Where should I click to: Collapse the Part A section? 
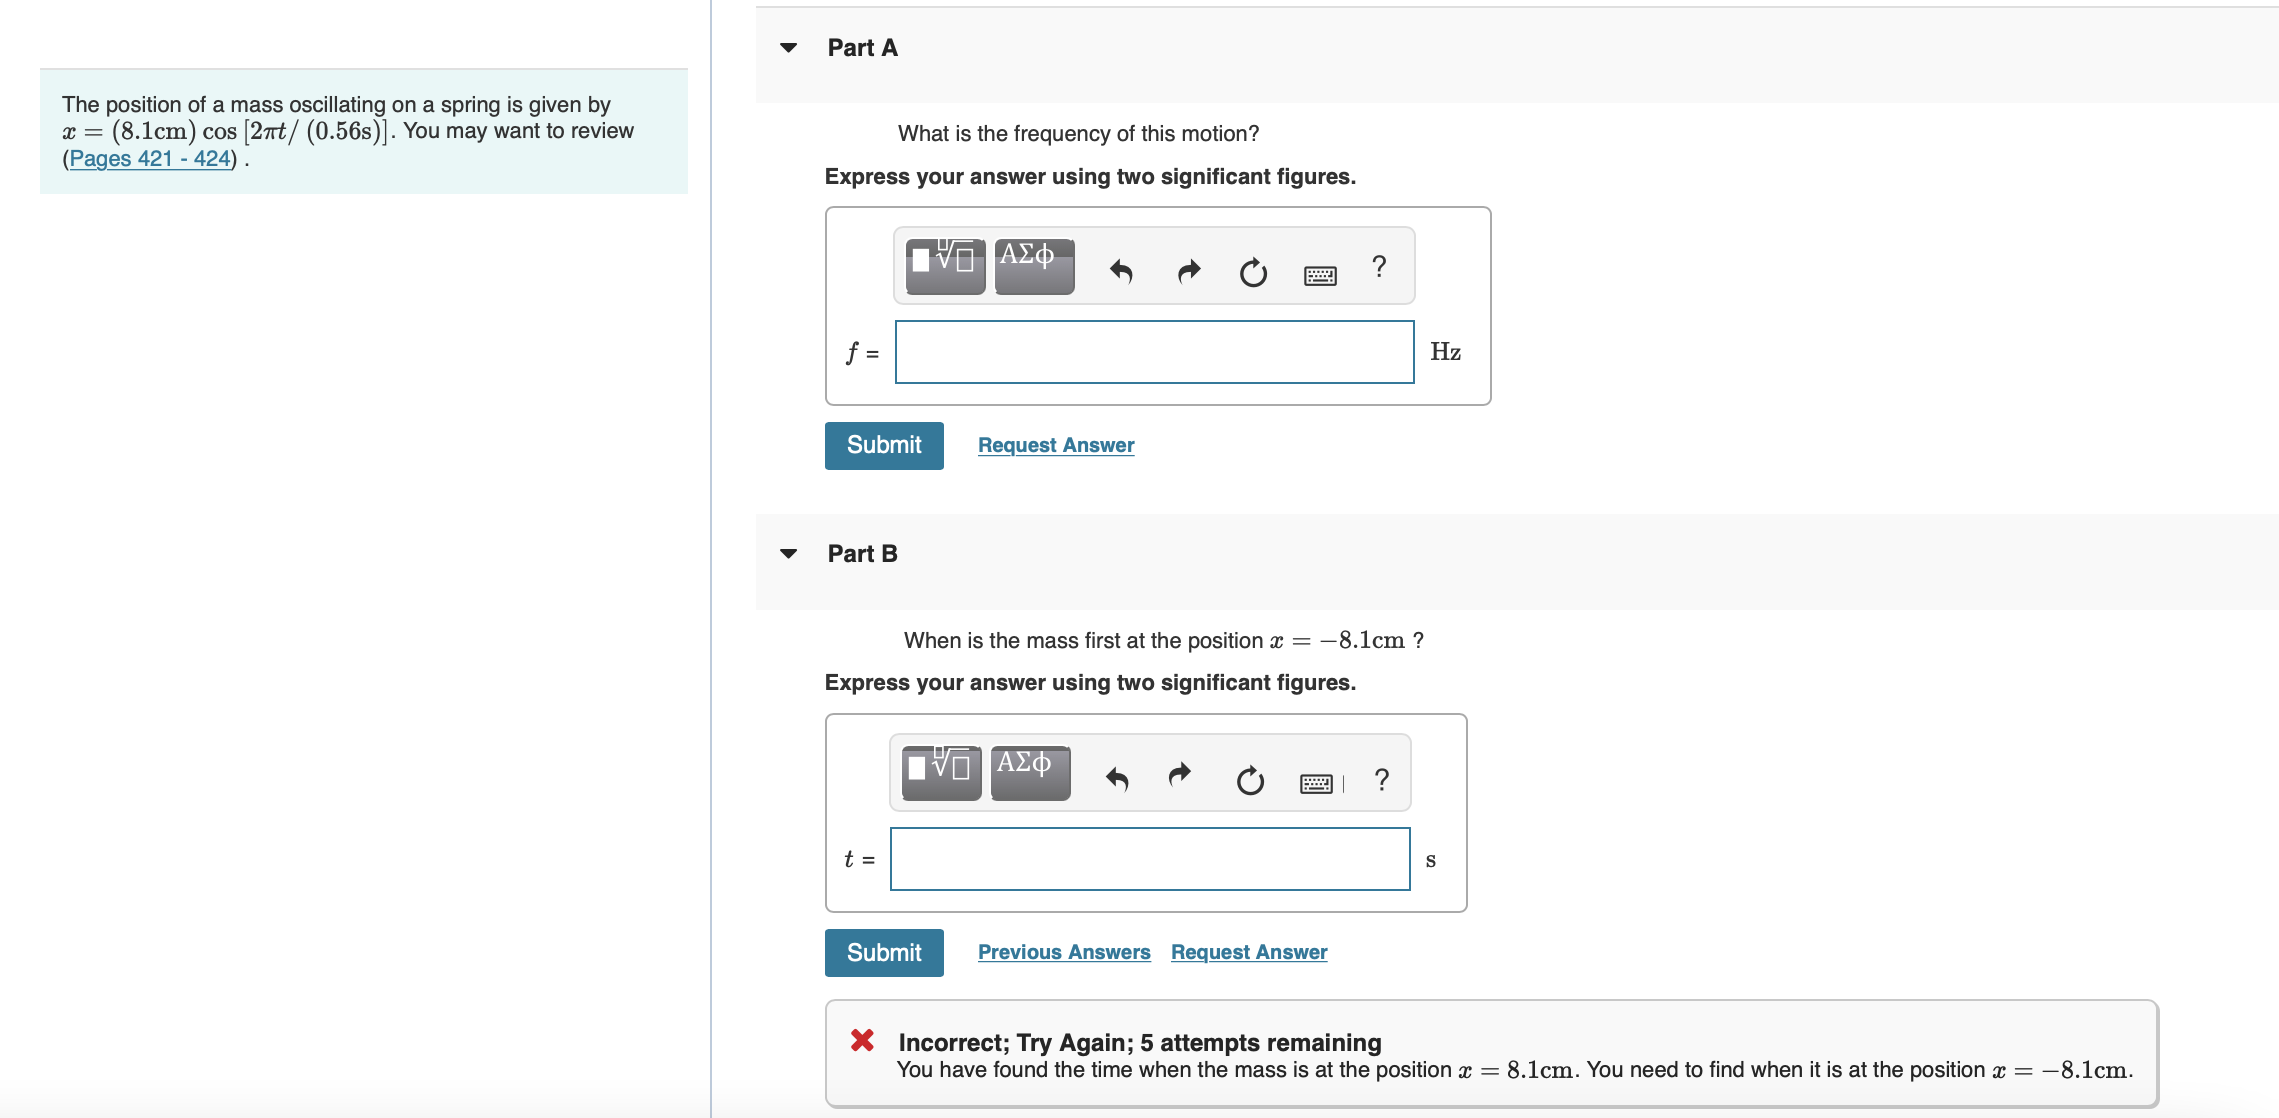(x=789, y=48)
